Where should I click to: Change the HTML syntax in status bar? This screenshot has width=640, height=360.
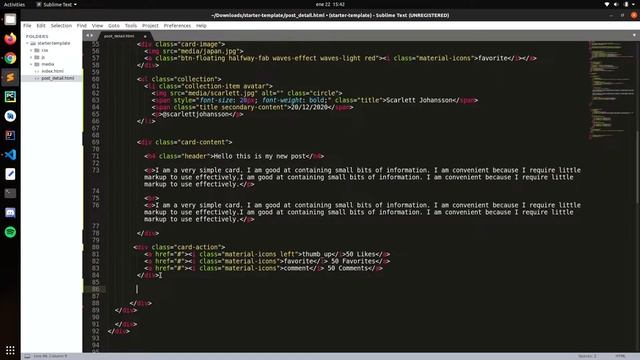620,356
